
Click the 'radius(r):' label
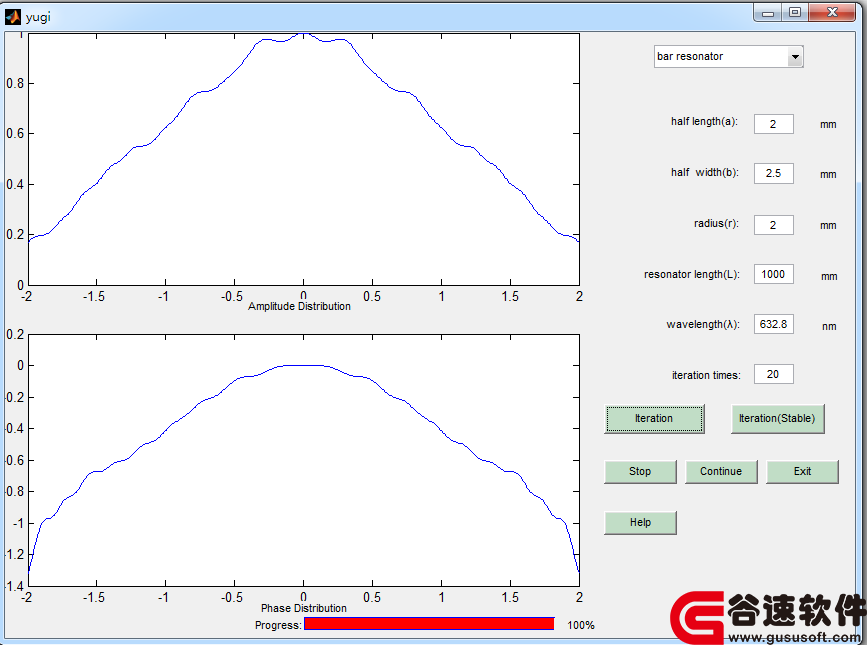[x=716, y=223]
